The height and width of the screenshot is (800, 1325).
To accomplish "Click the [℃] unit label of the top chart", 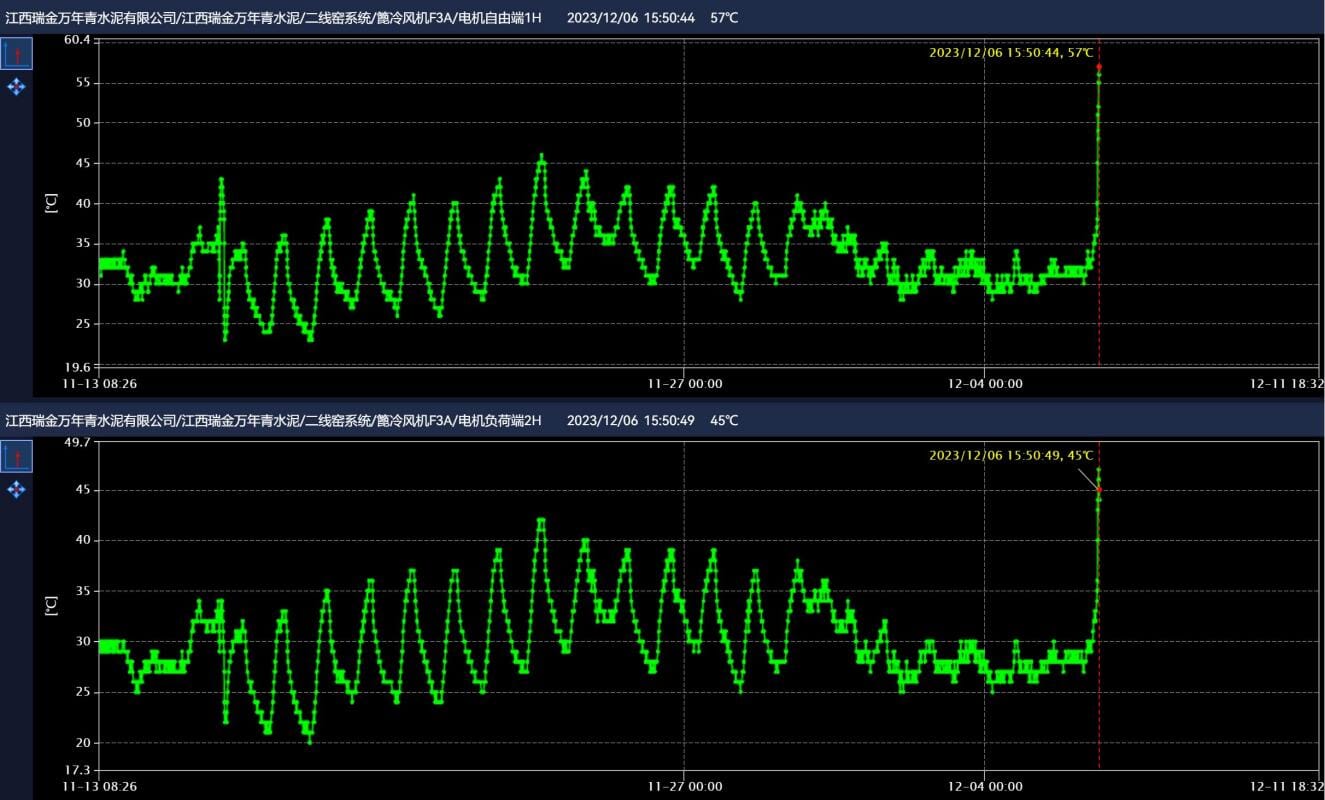I will [51, 203].
